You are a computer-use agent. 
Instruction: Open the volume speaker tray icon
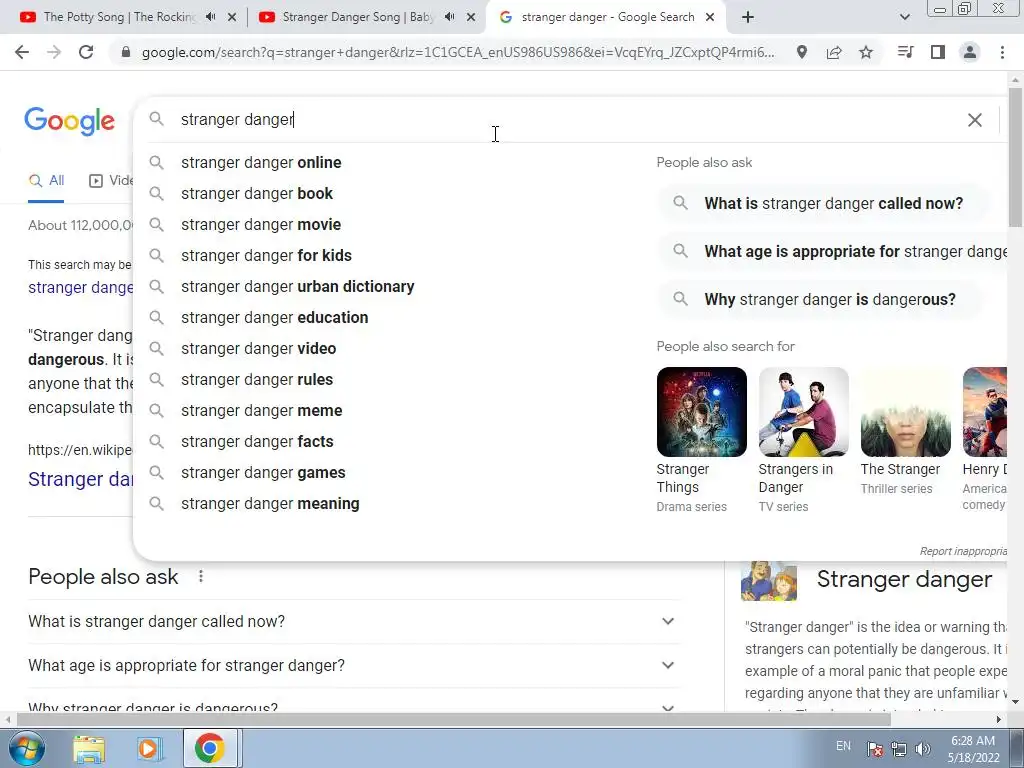923,749
